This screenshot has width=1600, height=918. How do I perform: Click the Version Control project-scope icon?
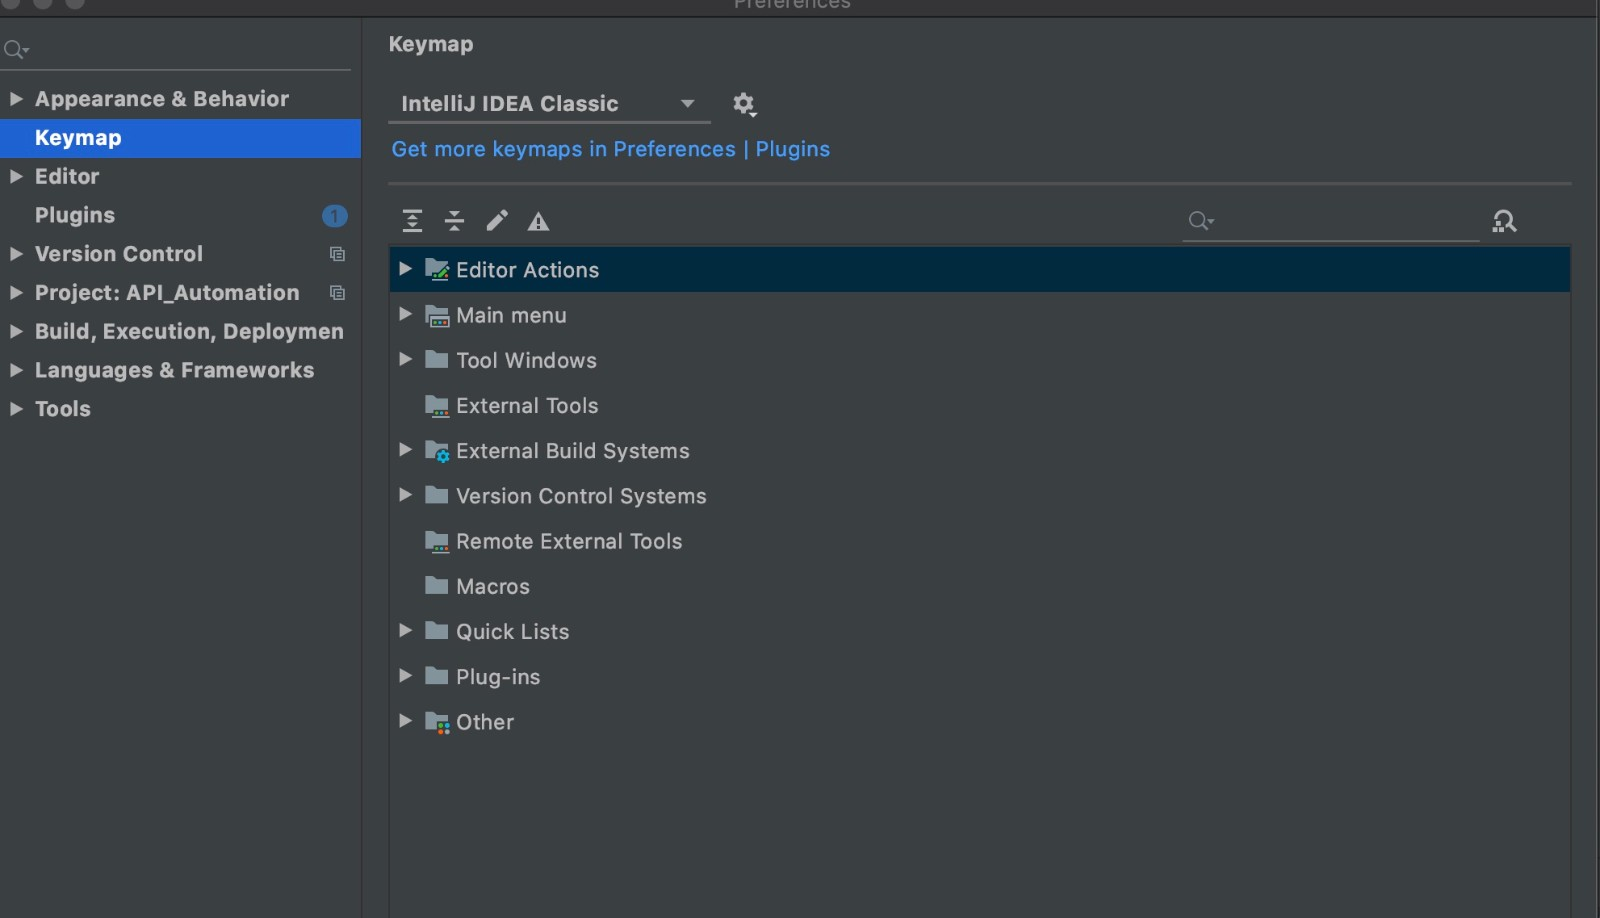(337, 254)
